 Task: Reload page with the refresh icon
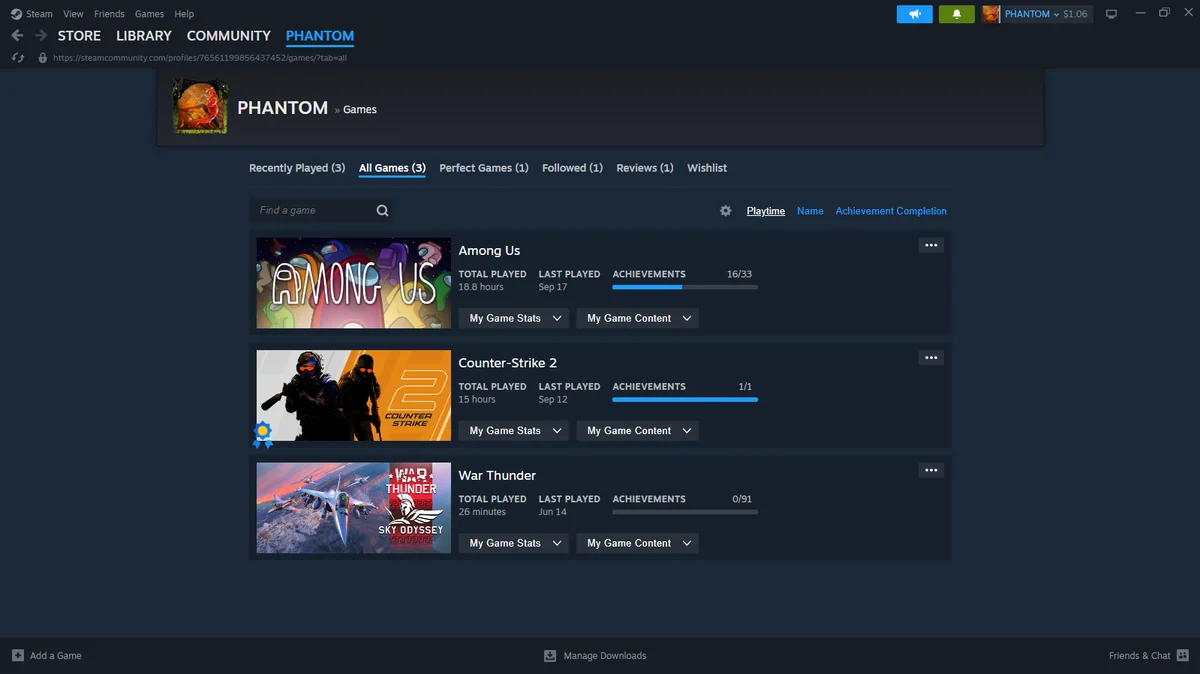coord(17,58)
